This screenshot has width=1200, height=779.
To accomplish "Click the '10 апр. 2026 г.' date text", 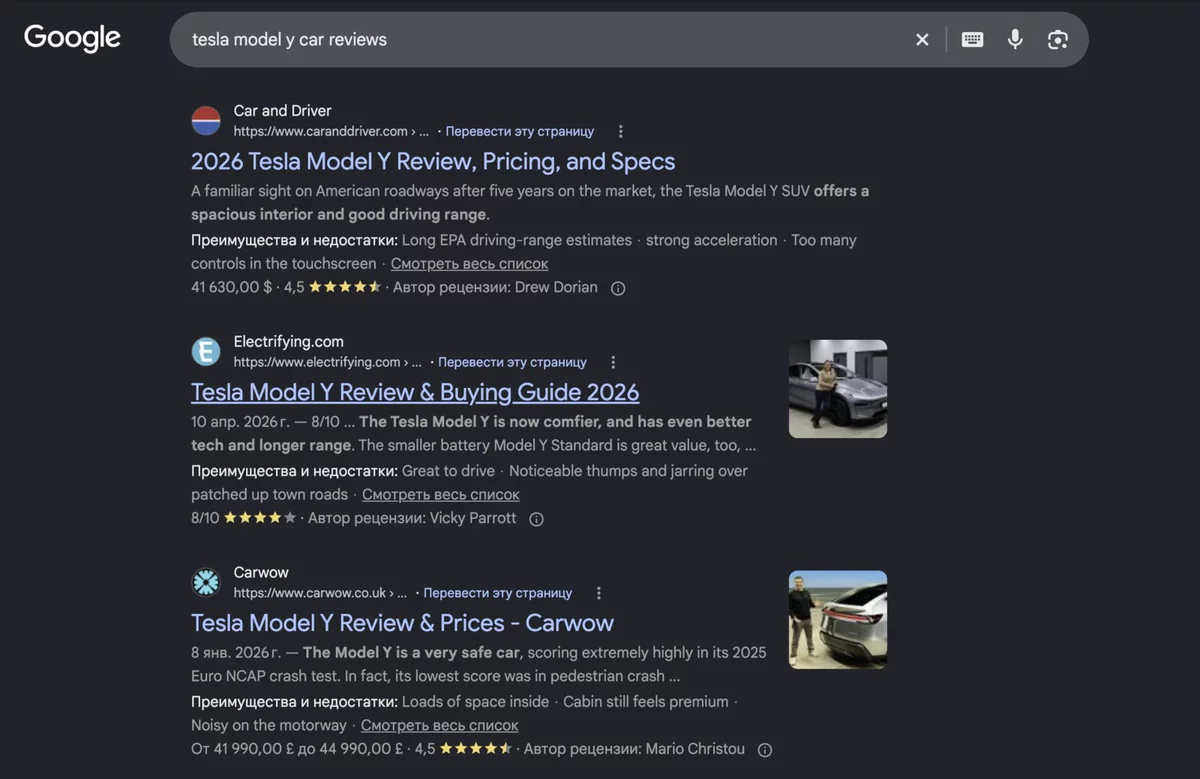I will click(240, 422).
